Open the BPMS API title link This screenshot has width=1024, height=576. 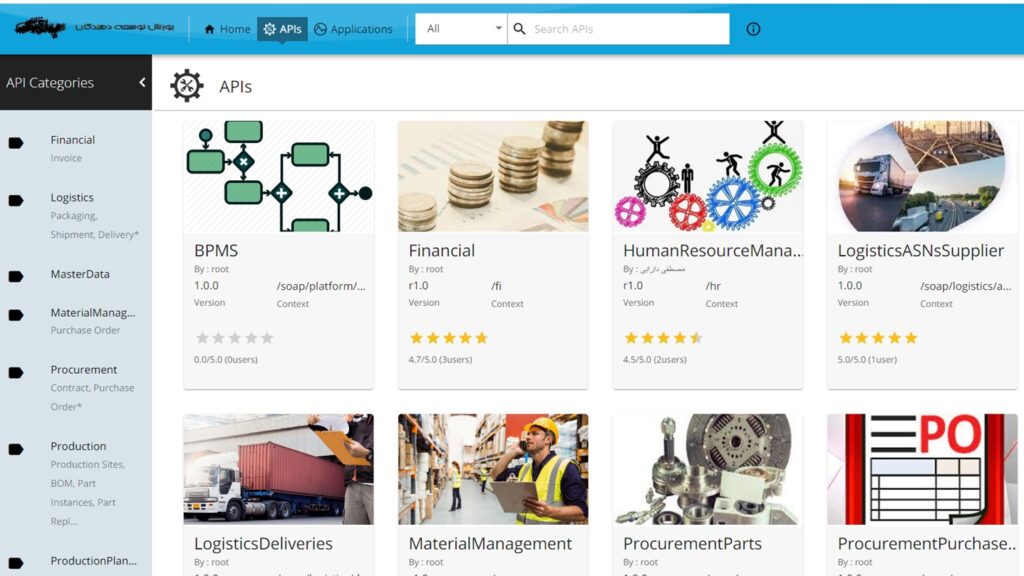pos(216,251)
